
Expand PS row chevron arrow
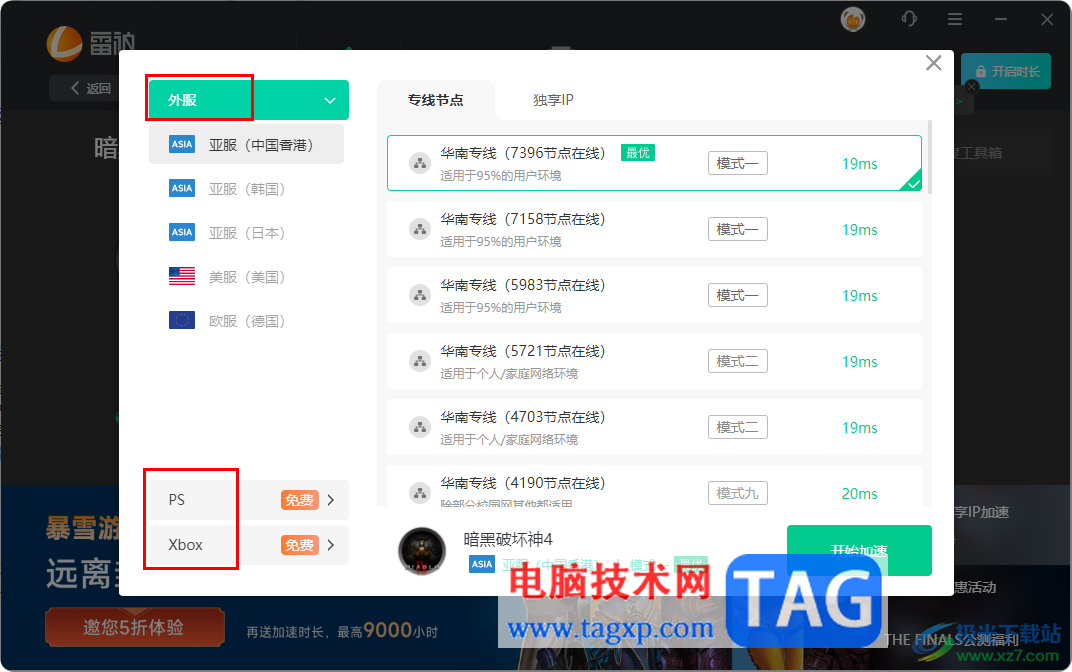tap(331, 500)
